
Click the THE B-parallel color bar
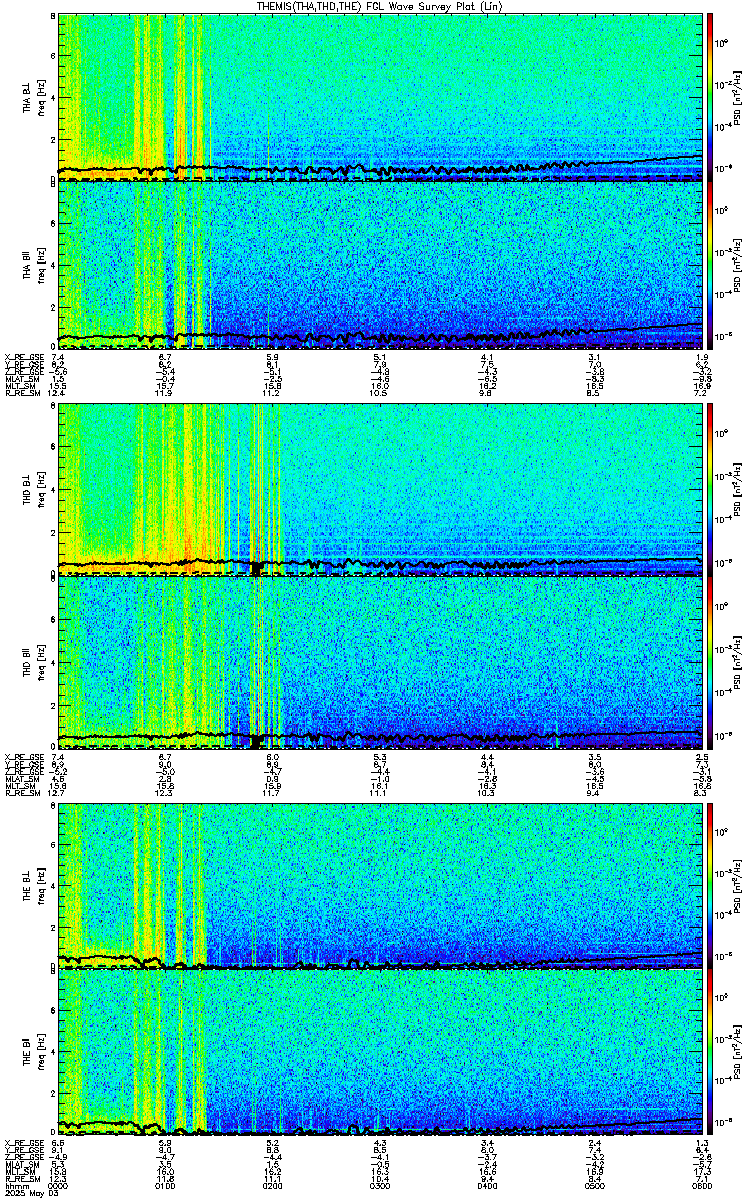(x=710, y=1053)
